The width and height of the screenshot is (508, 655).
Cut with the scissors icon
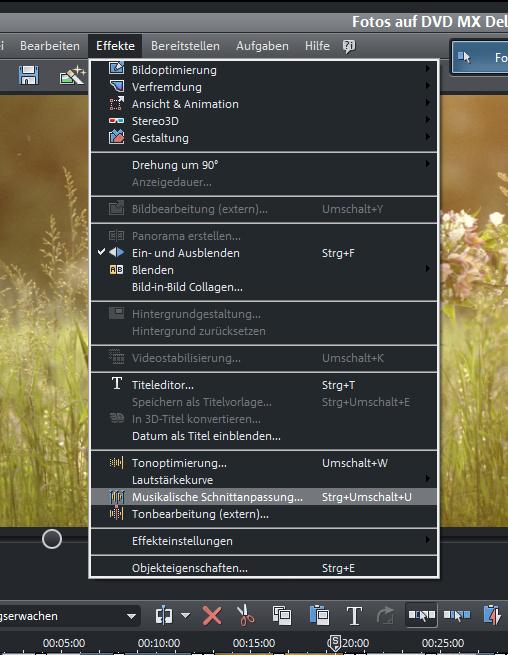[245, 615]
